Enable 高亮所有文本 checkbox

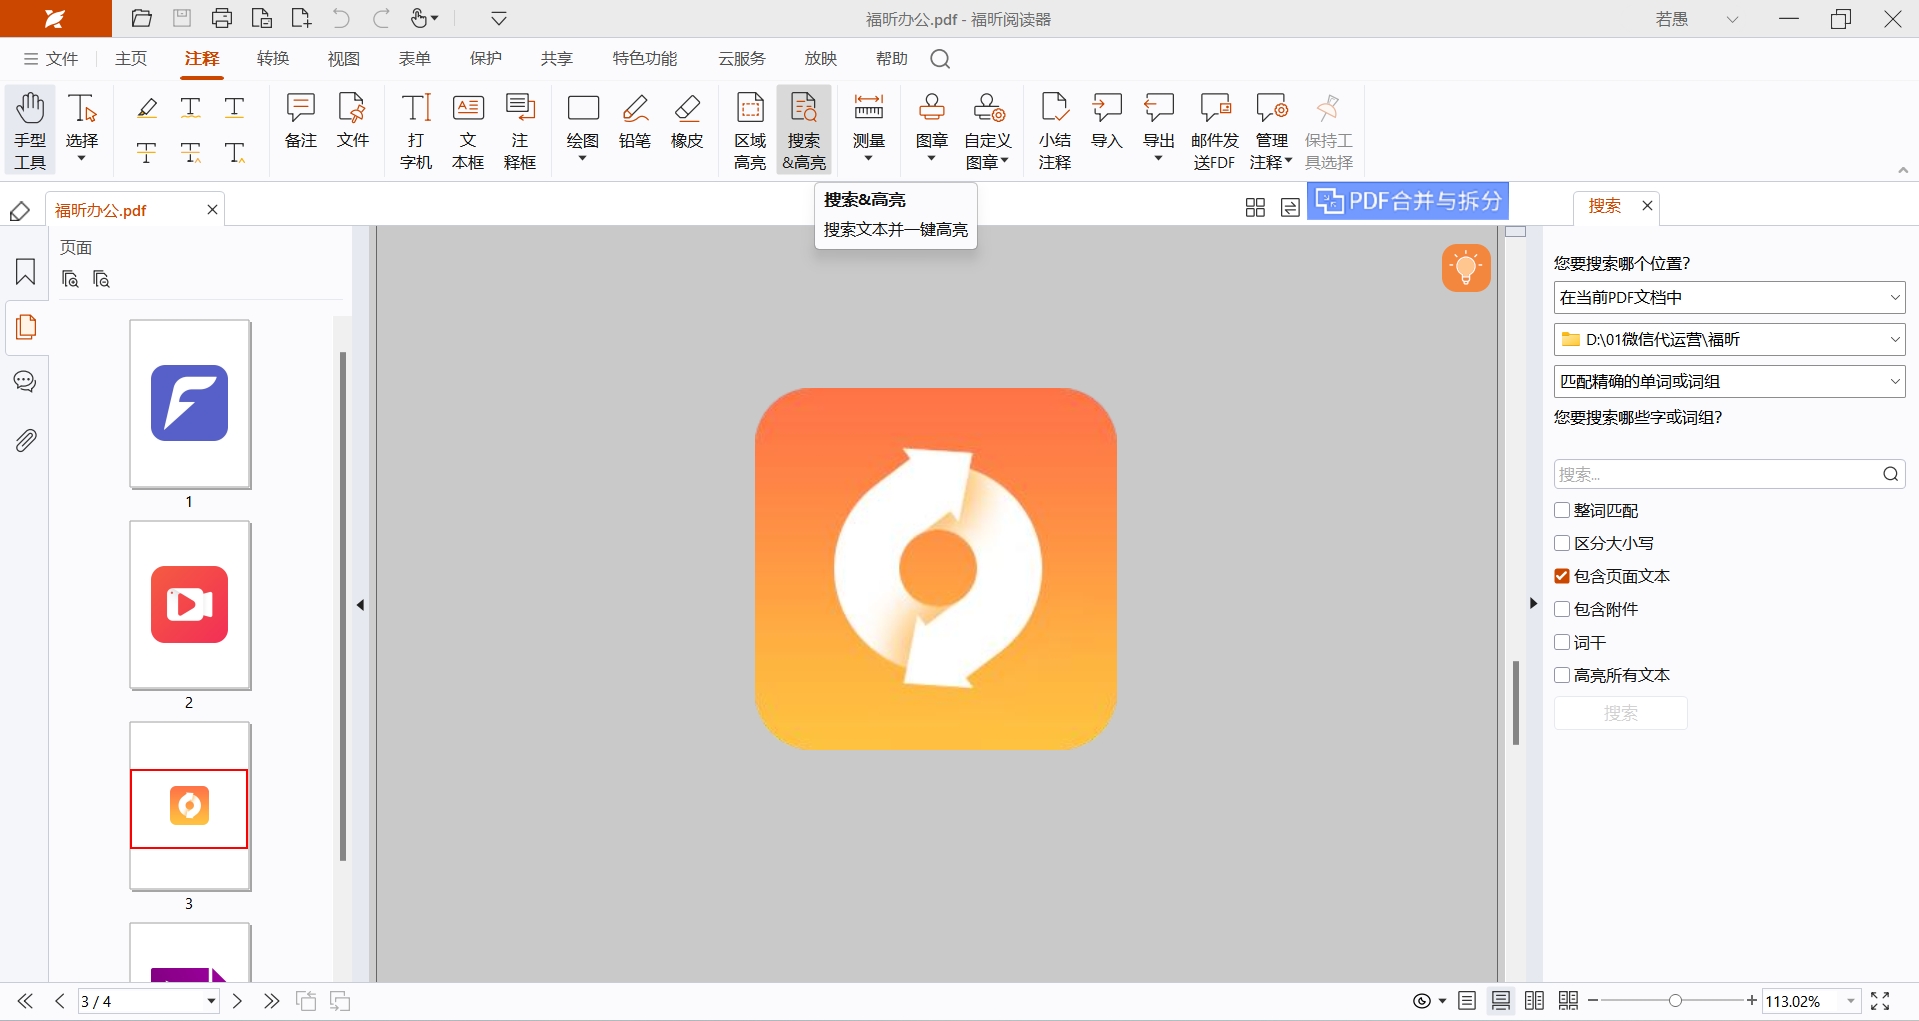(x=1562, y=676)
